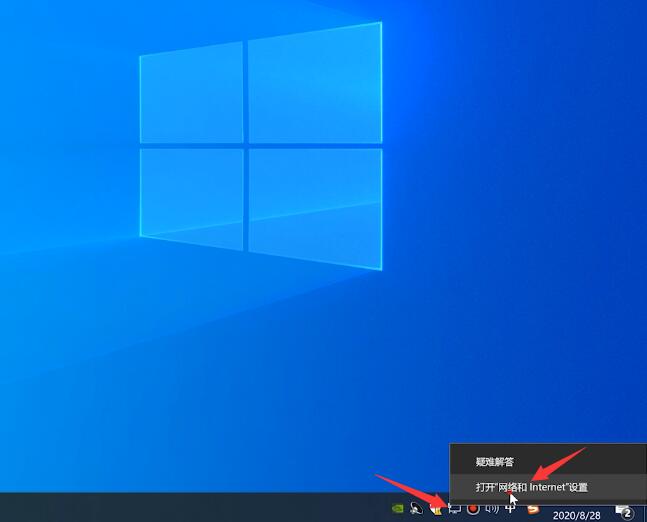Click the satellite dish tray icon
Viewport: 647px width, 522px height.
[x=416, y=508]
